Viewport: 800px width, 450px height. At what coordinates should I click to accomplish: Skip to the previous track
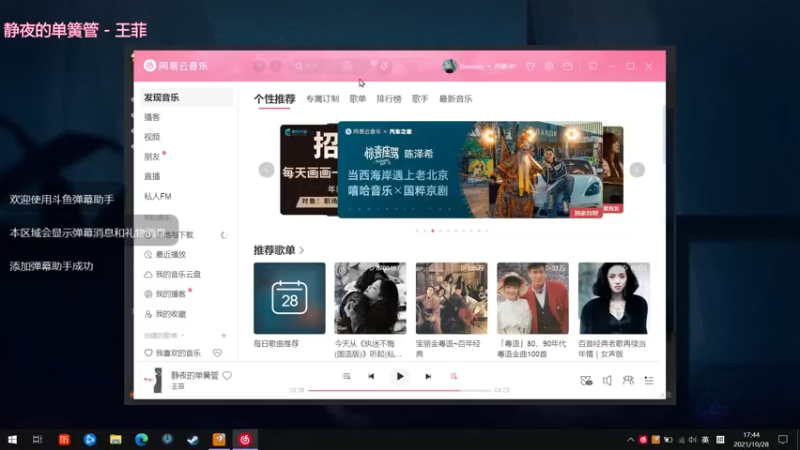pyautogui.click(x=371, y=377)
